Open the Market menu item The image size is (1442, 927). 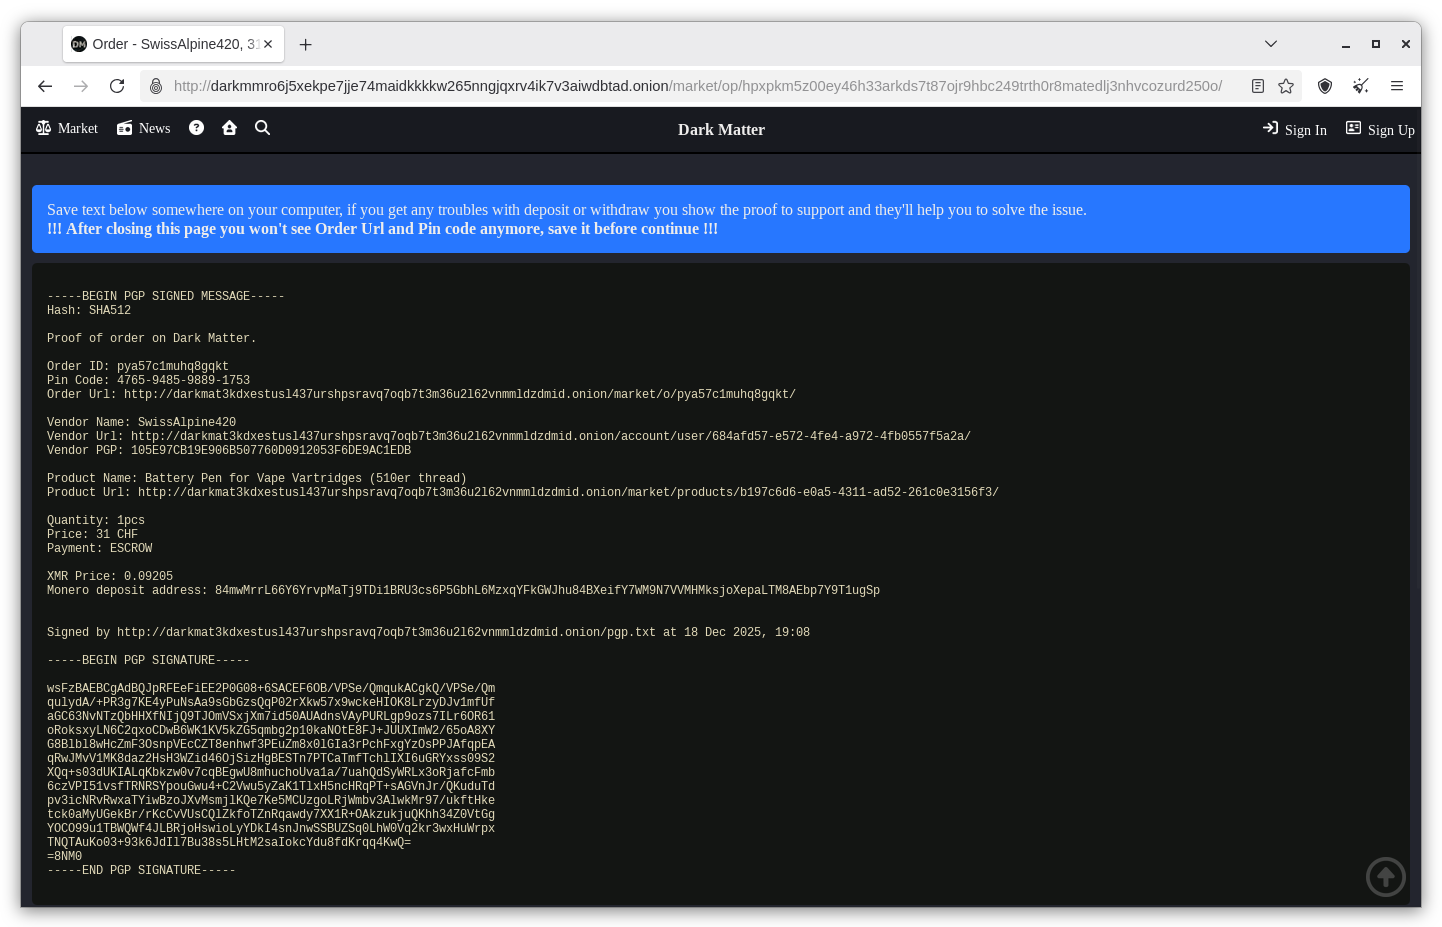(x=67, y=128)
